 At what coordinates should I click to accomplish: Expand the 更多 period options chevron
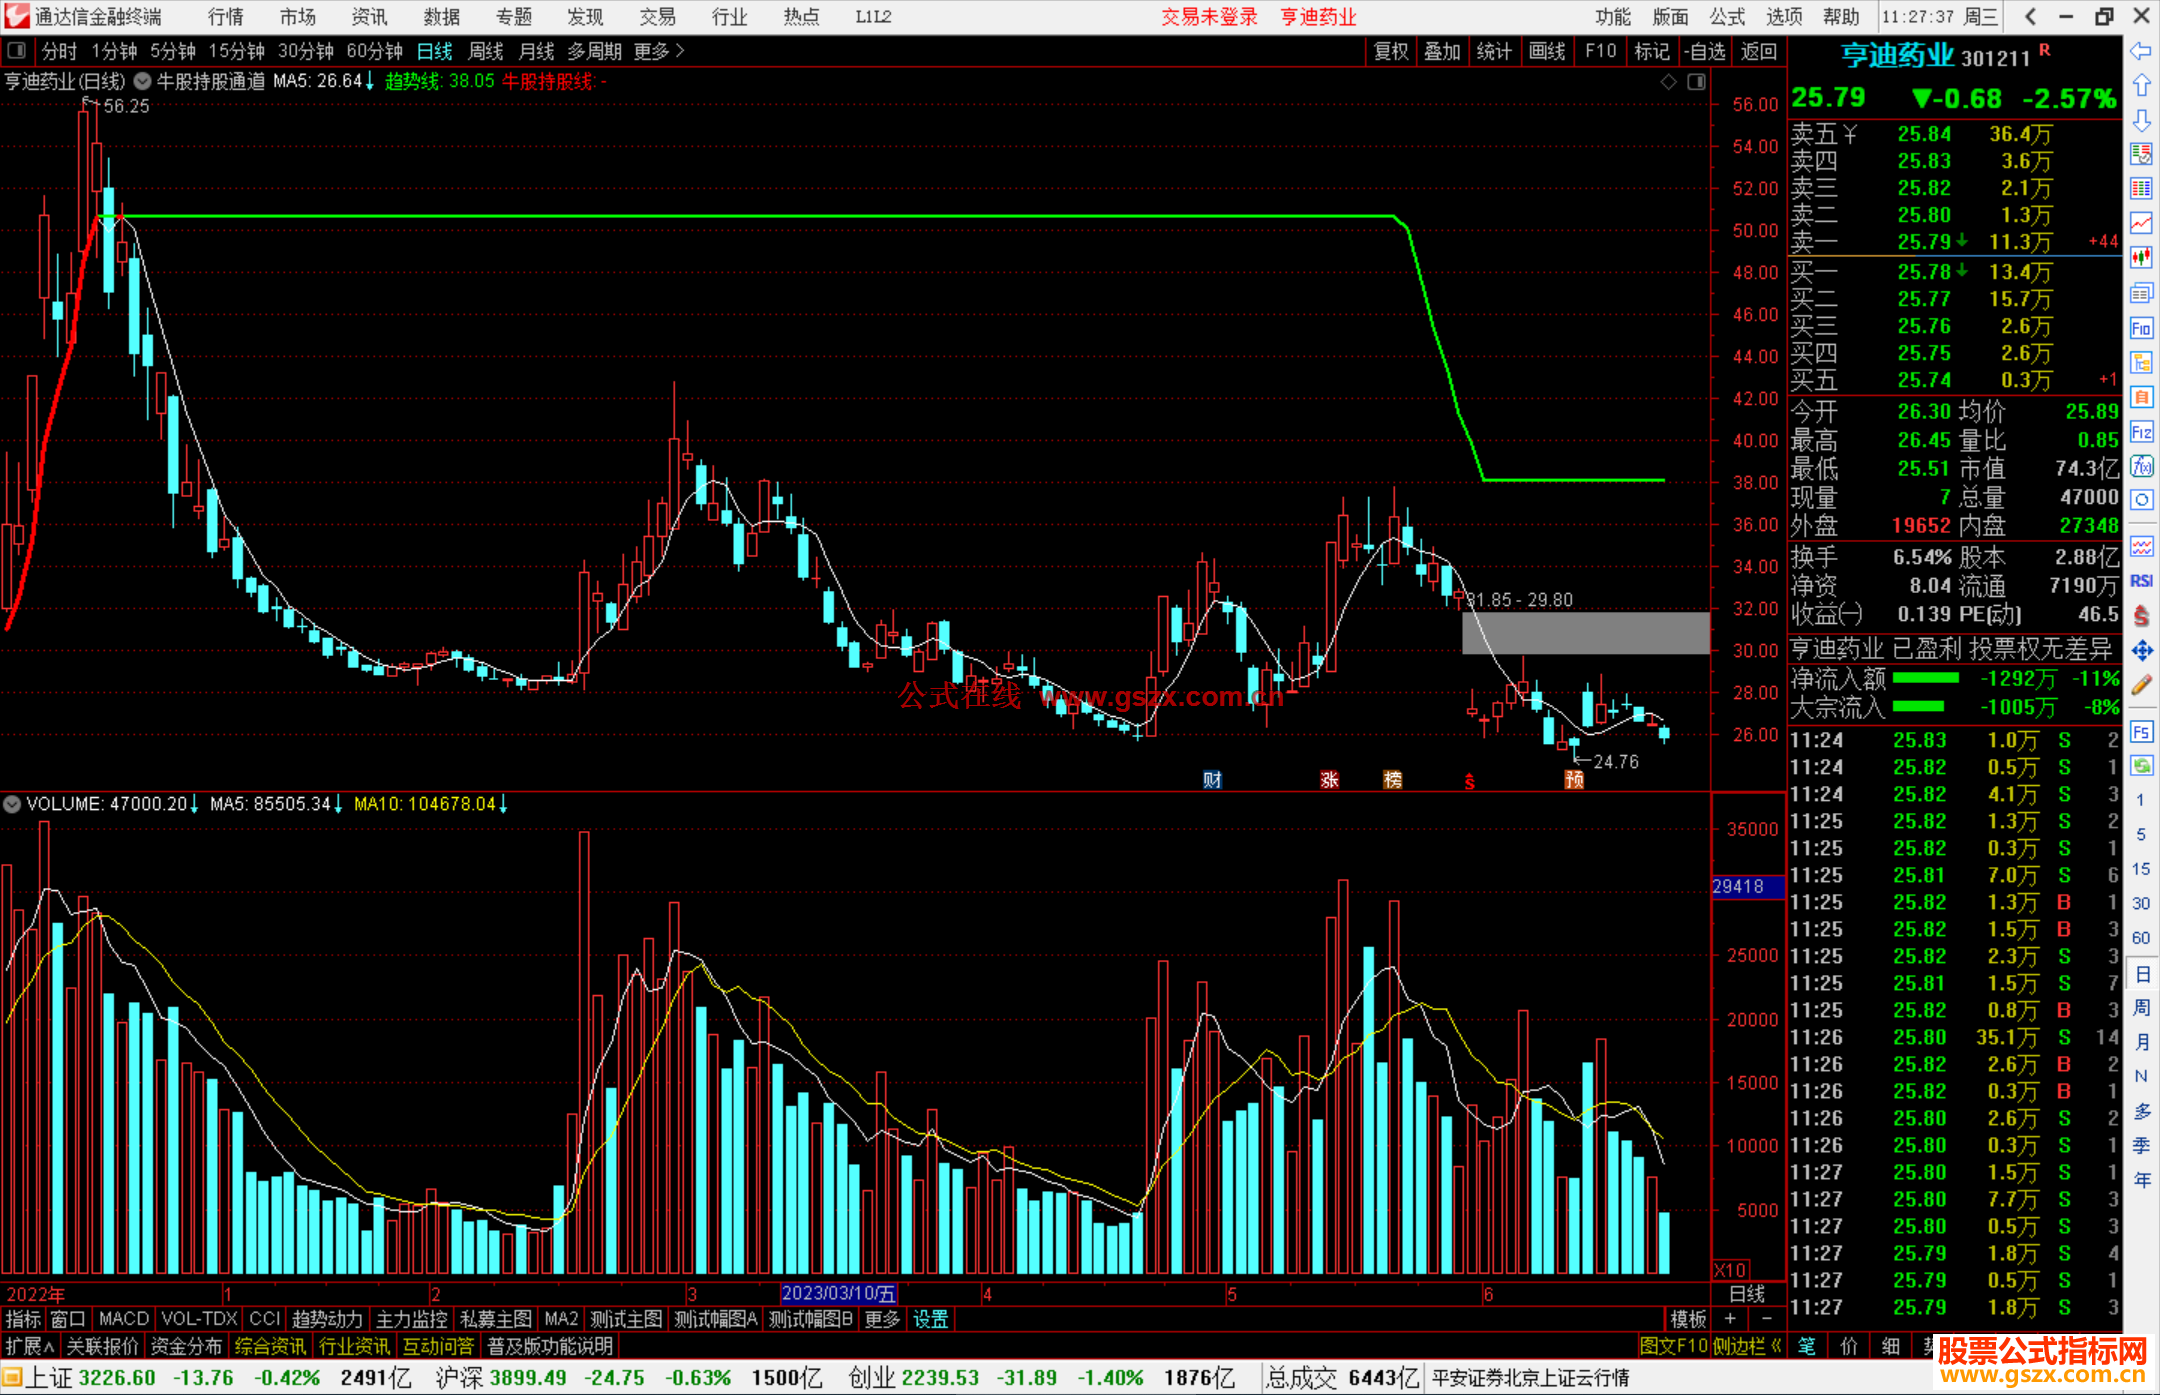680,50
